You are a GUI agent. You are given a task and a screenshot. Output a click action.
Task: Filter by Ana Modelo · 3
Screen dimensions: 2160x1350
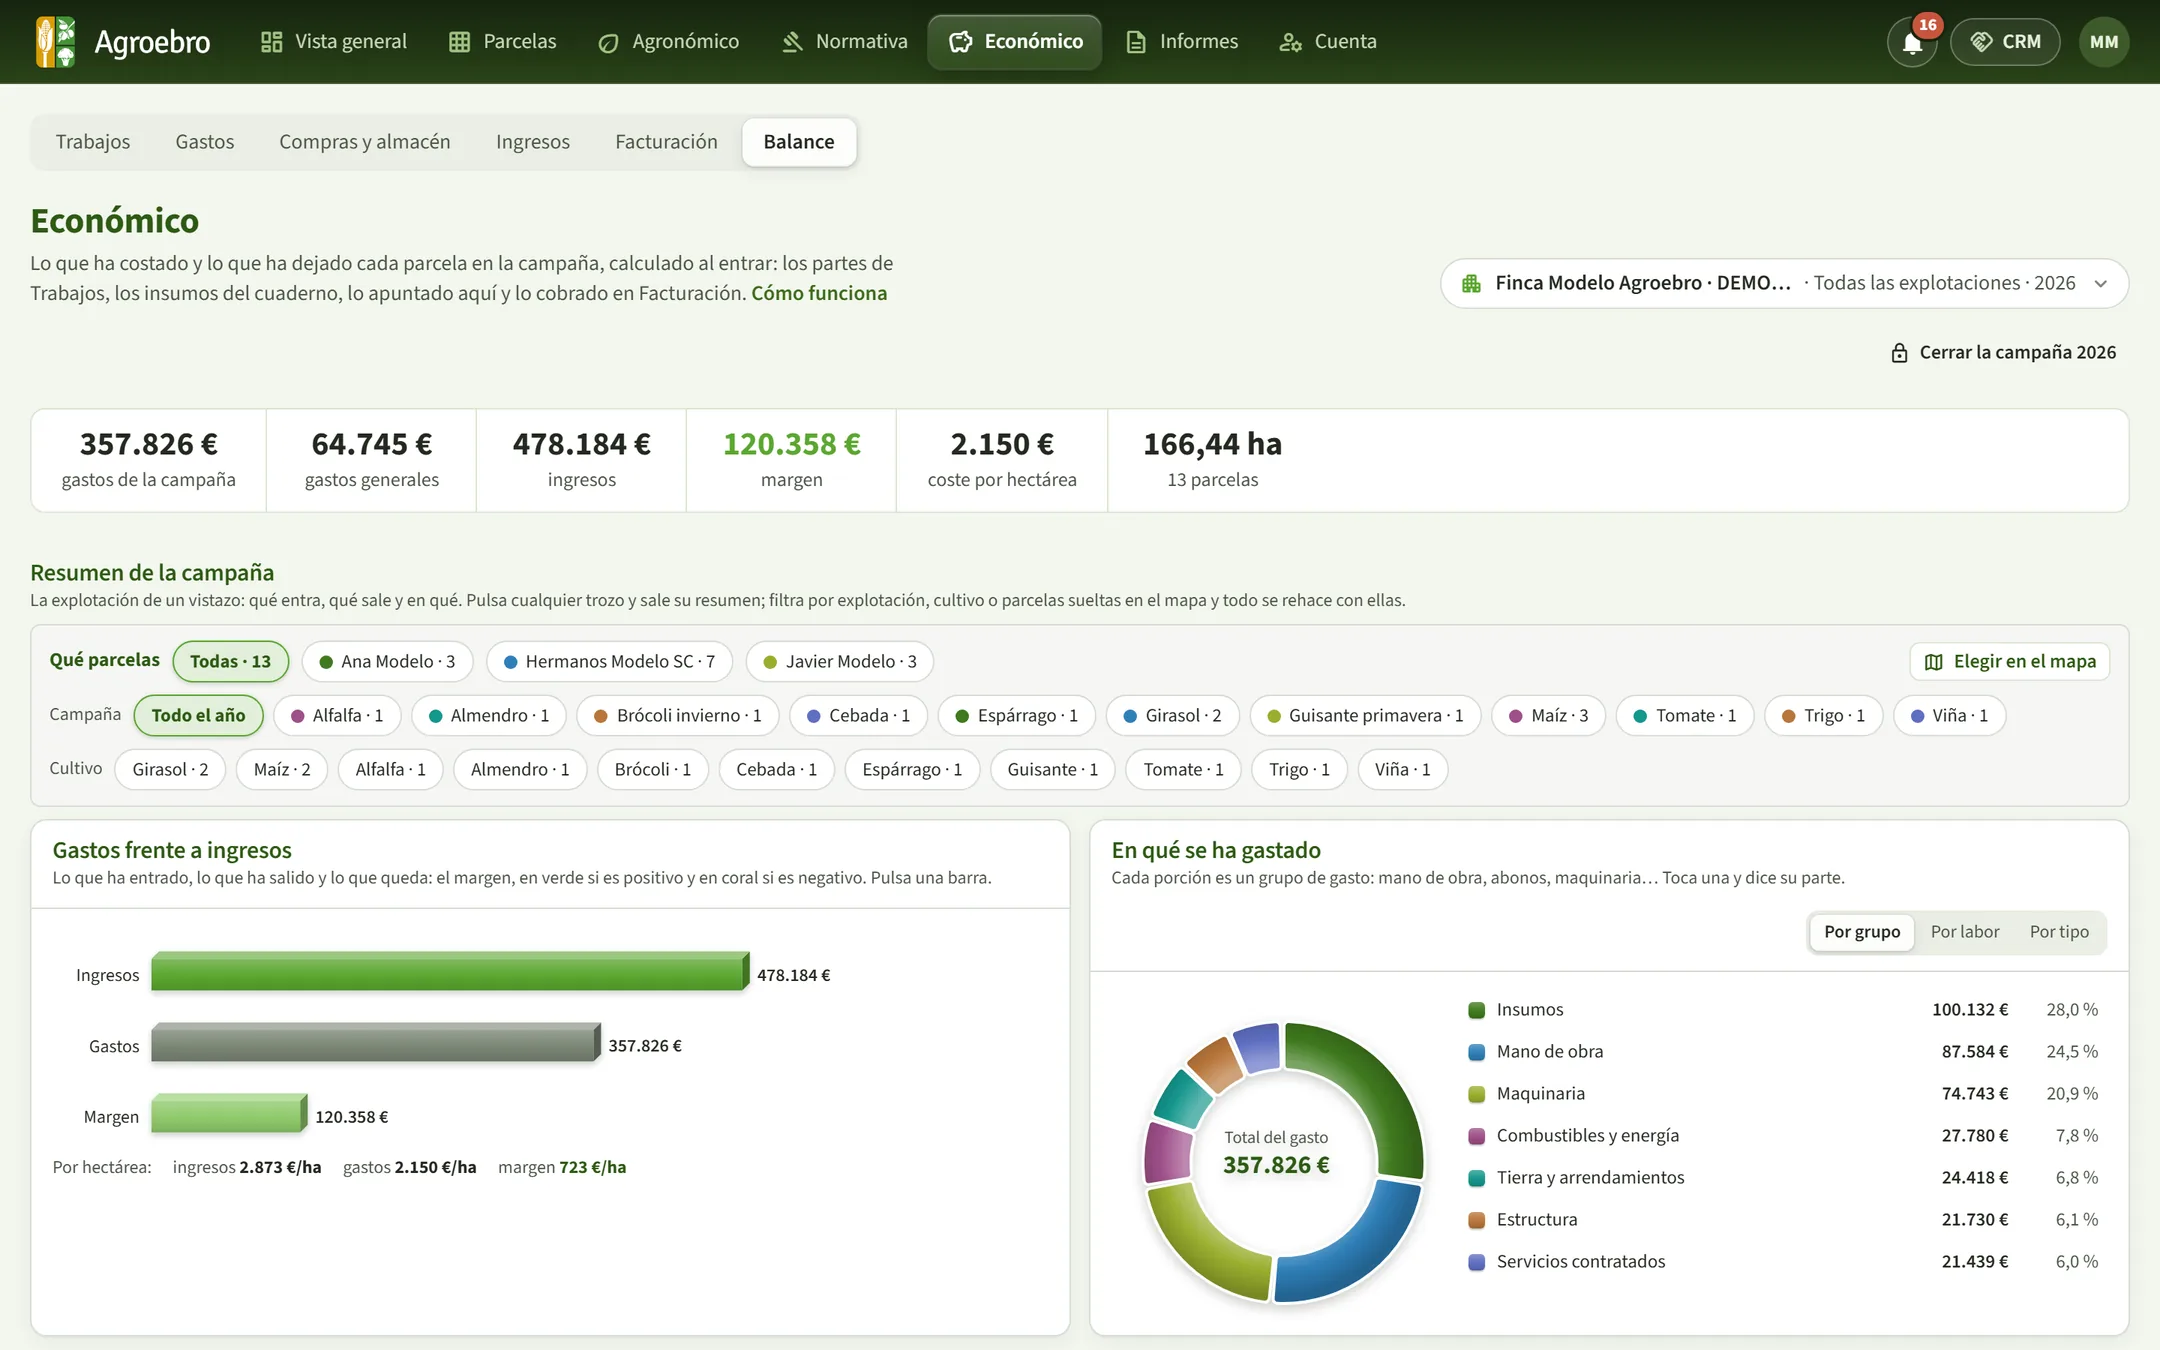tap(387, 661)
